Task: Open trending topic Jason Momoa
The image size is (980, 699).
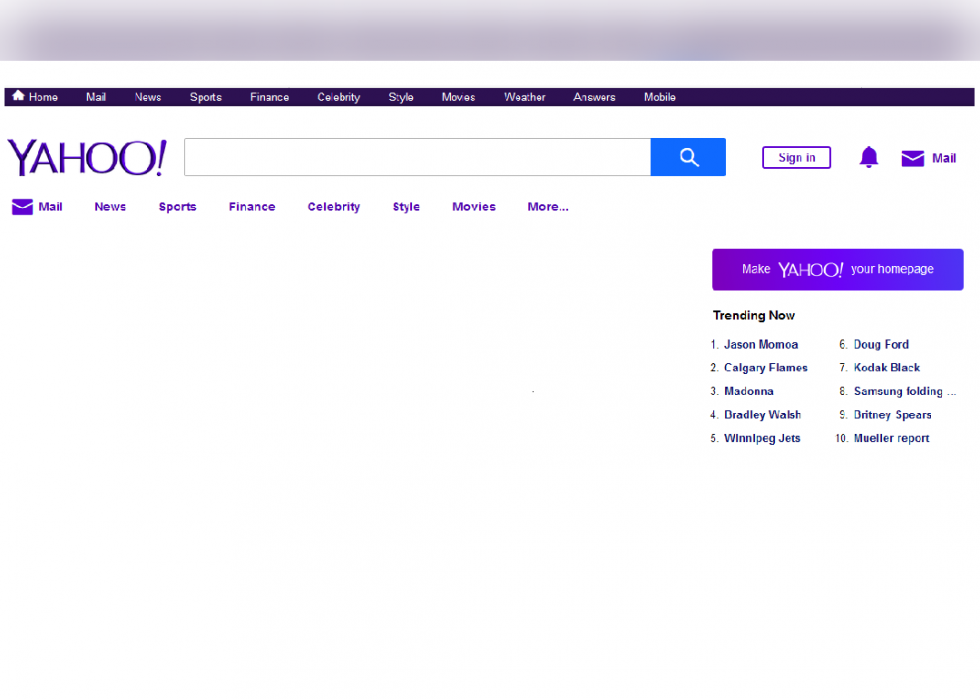Action: (x=761, y=344)
